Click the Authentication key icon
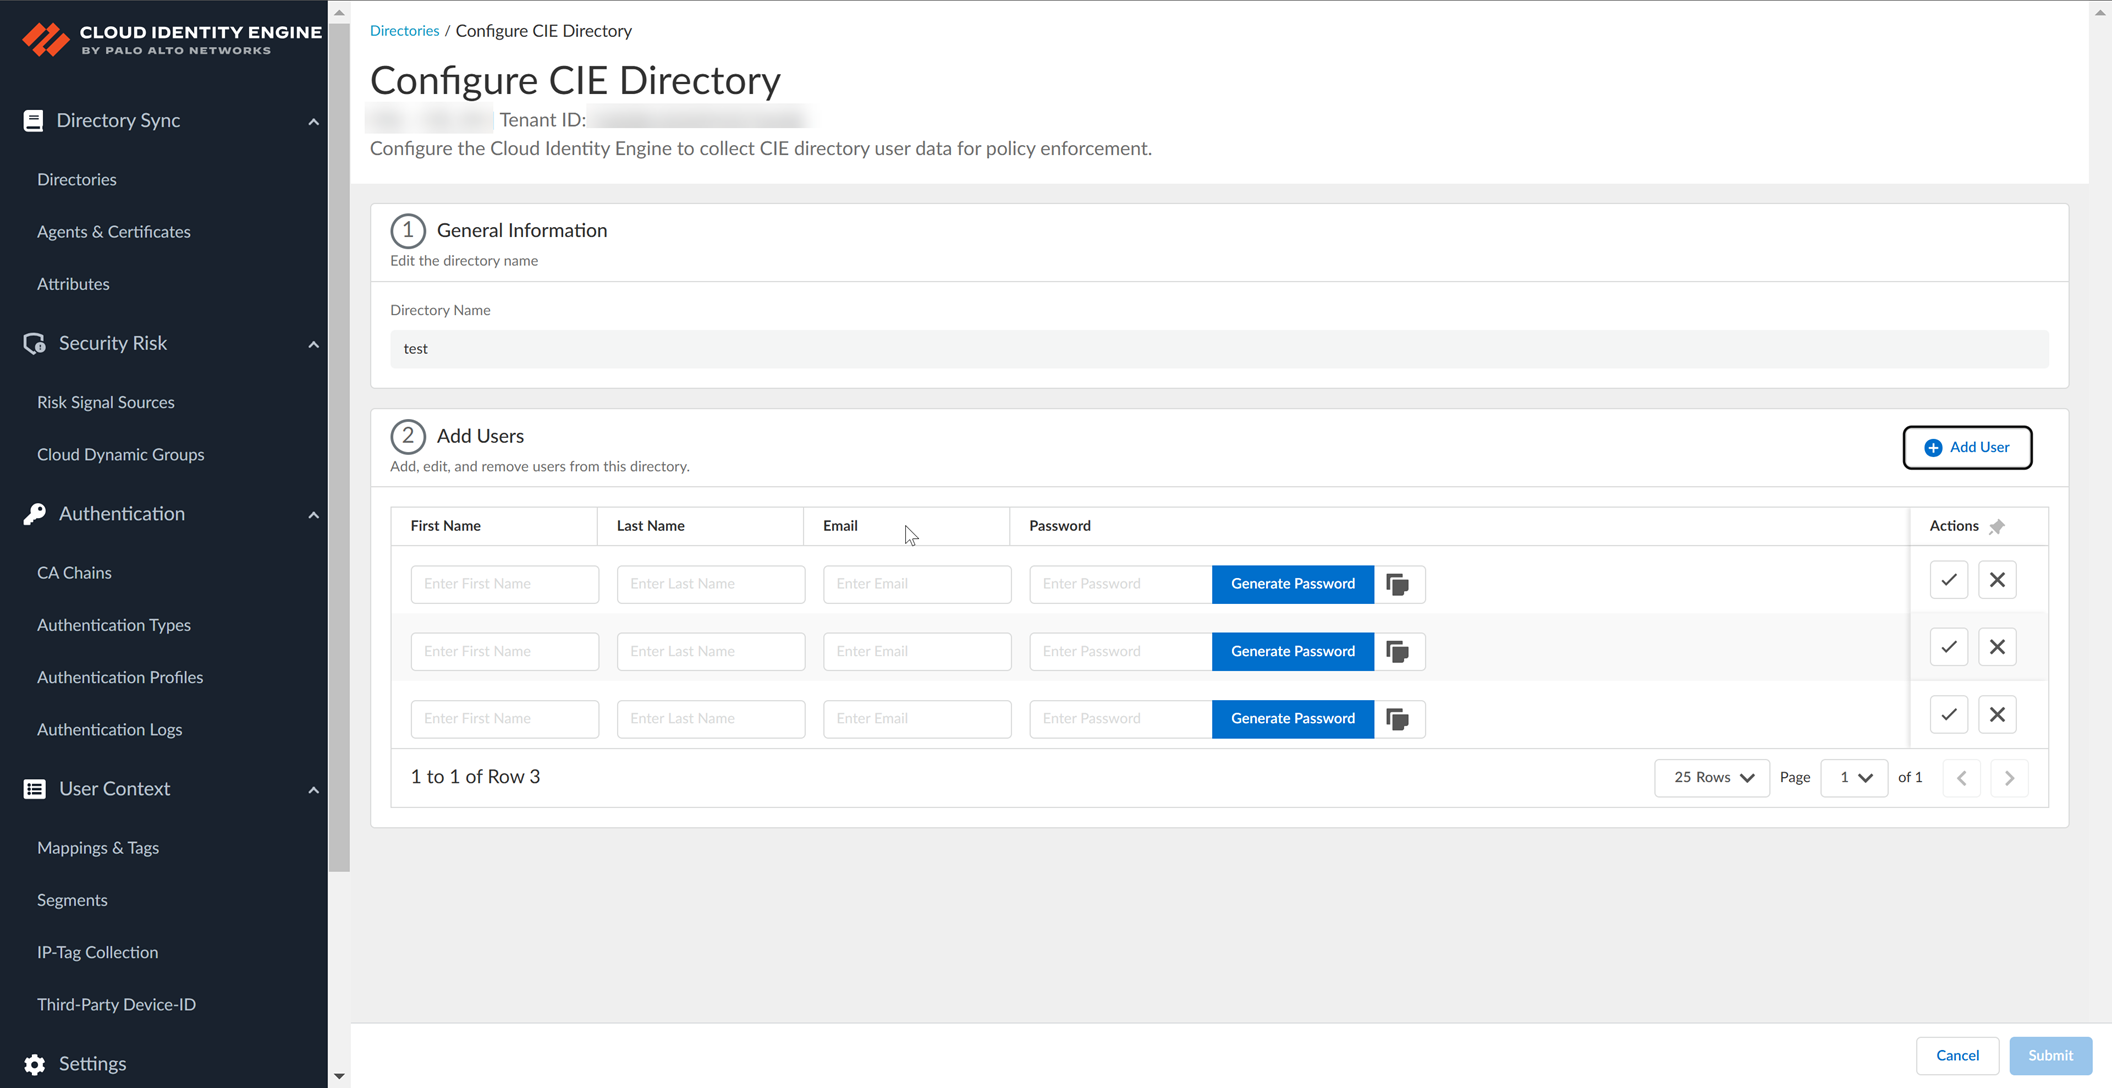The width and height of the screenshot is (2112, 1088). click(x=34, y=514)
